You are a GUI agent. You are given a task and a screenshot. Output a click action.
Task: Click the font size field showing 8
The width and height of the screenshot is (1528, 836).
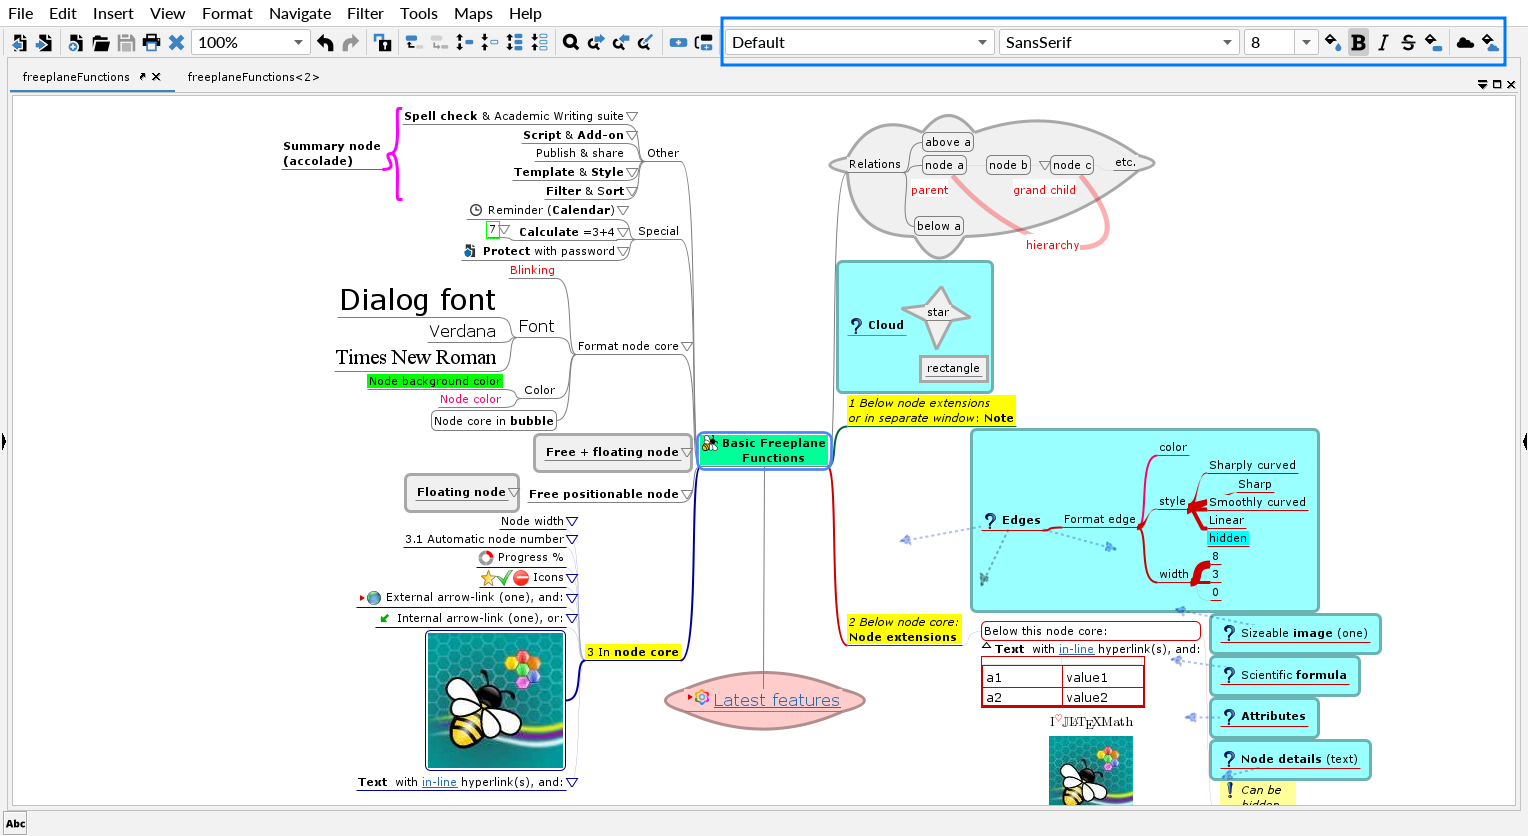pyautogui.click(x=1268, y=42)
